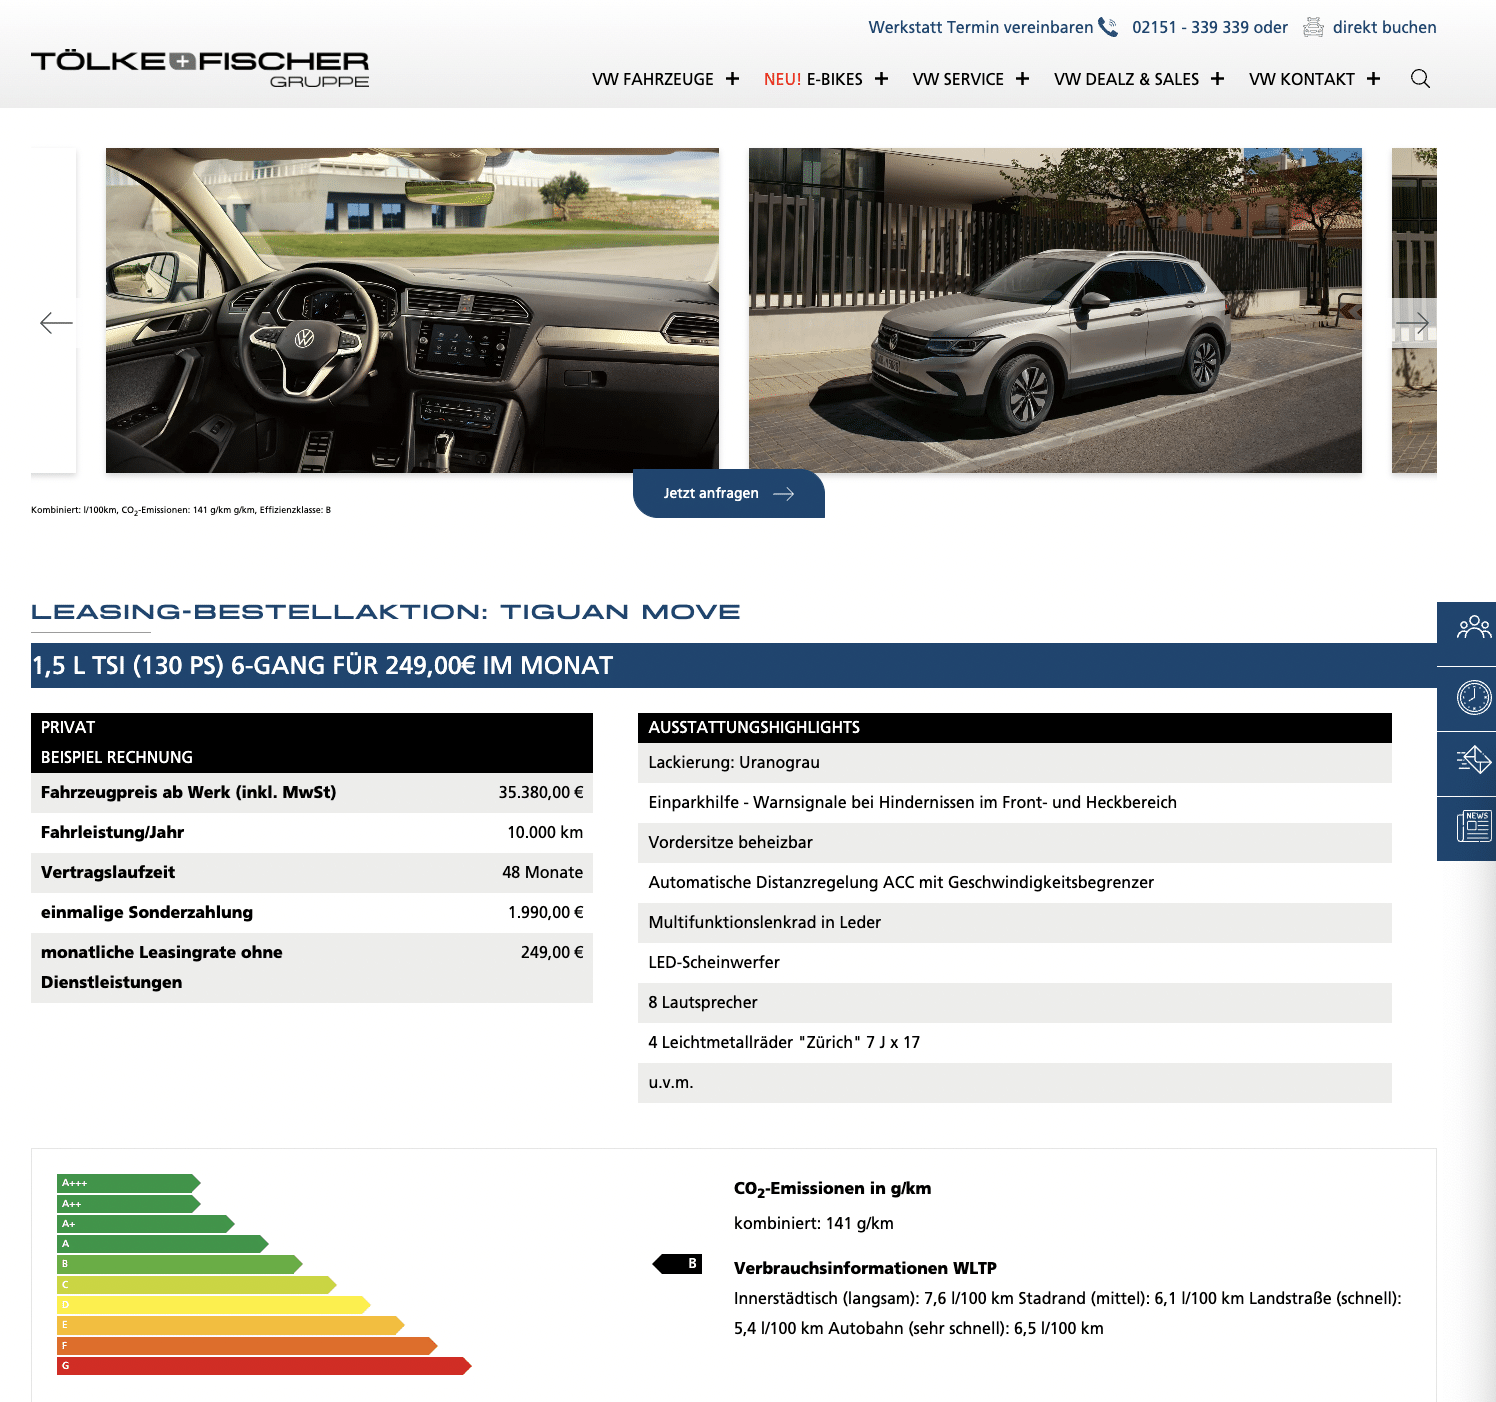Click Automatische Distanzregelung ACC row
1496x1402 pixels.
point(1015,883)
